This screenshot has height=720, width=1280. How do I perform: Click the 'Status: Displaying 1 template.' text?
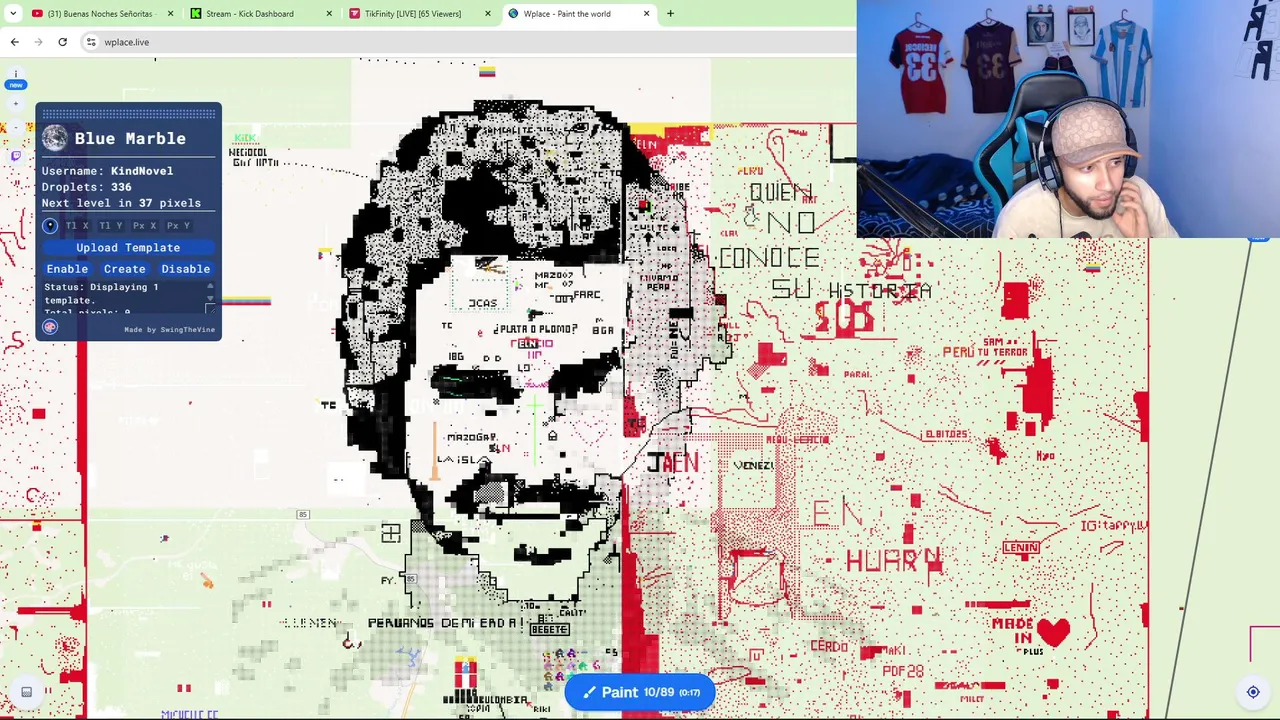click(101, 293)
